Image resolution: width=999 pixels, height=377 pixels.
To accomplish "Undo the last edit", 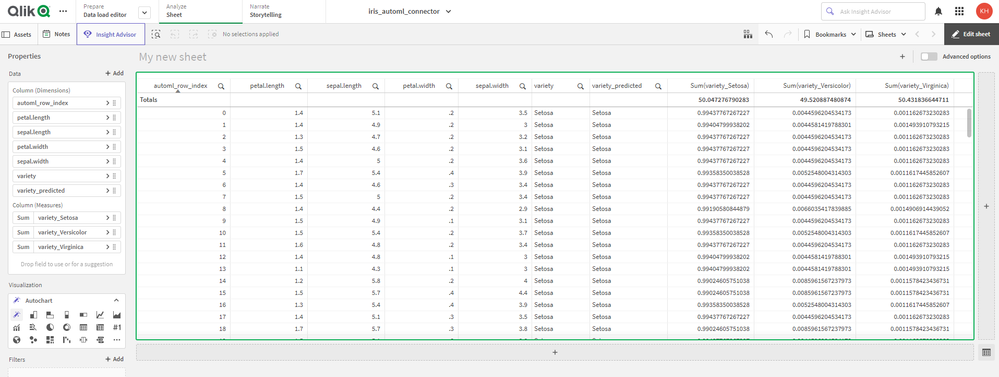I will pyautogui.click(x=769, y=34).
